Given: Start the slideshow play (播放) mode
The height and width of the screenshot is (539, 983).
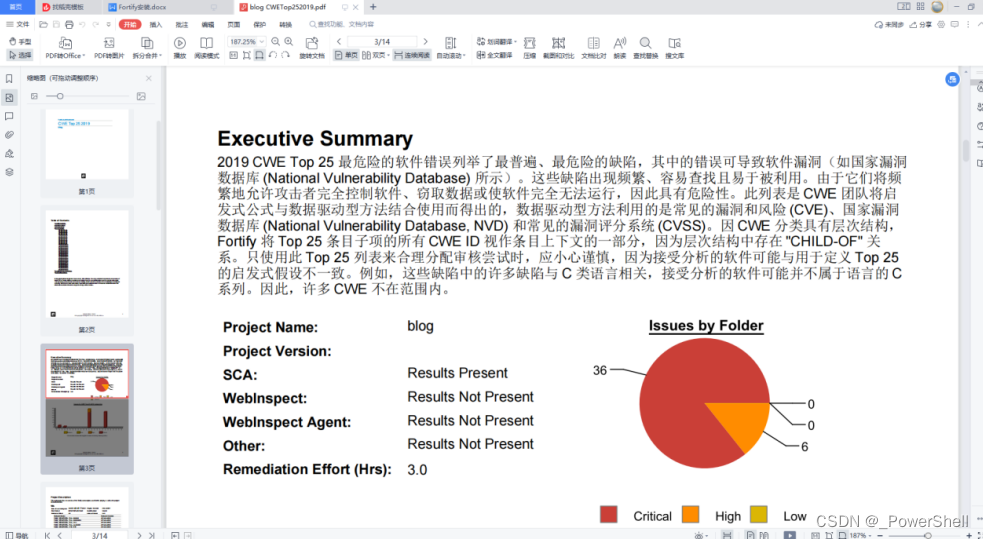Looking at the screenshot, I should click(180, 48).
